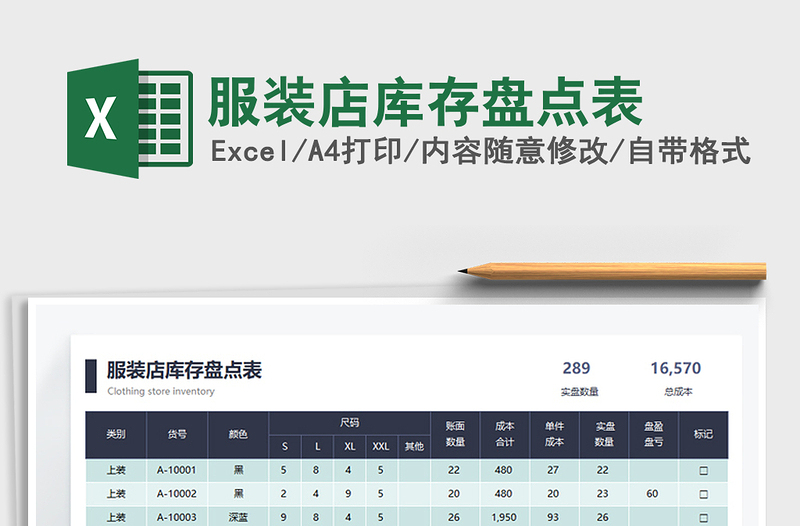
Task: Click the 成本合计 value 1,950 in row A-10003
Action: 504,517
